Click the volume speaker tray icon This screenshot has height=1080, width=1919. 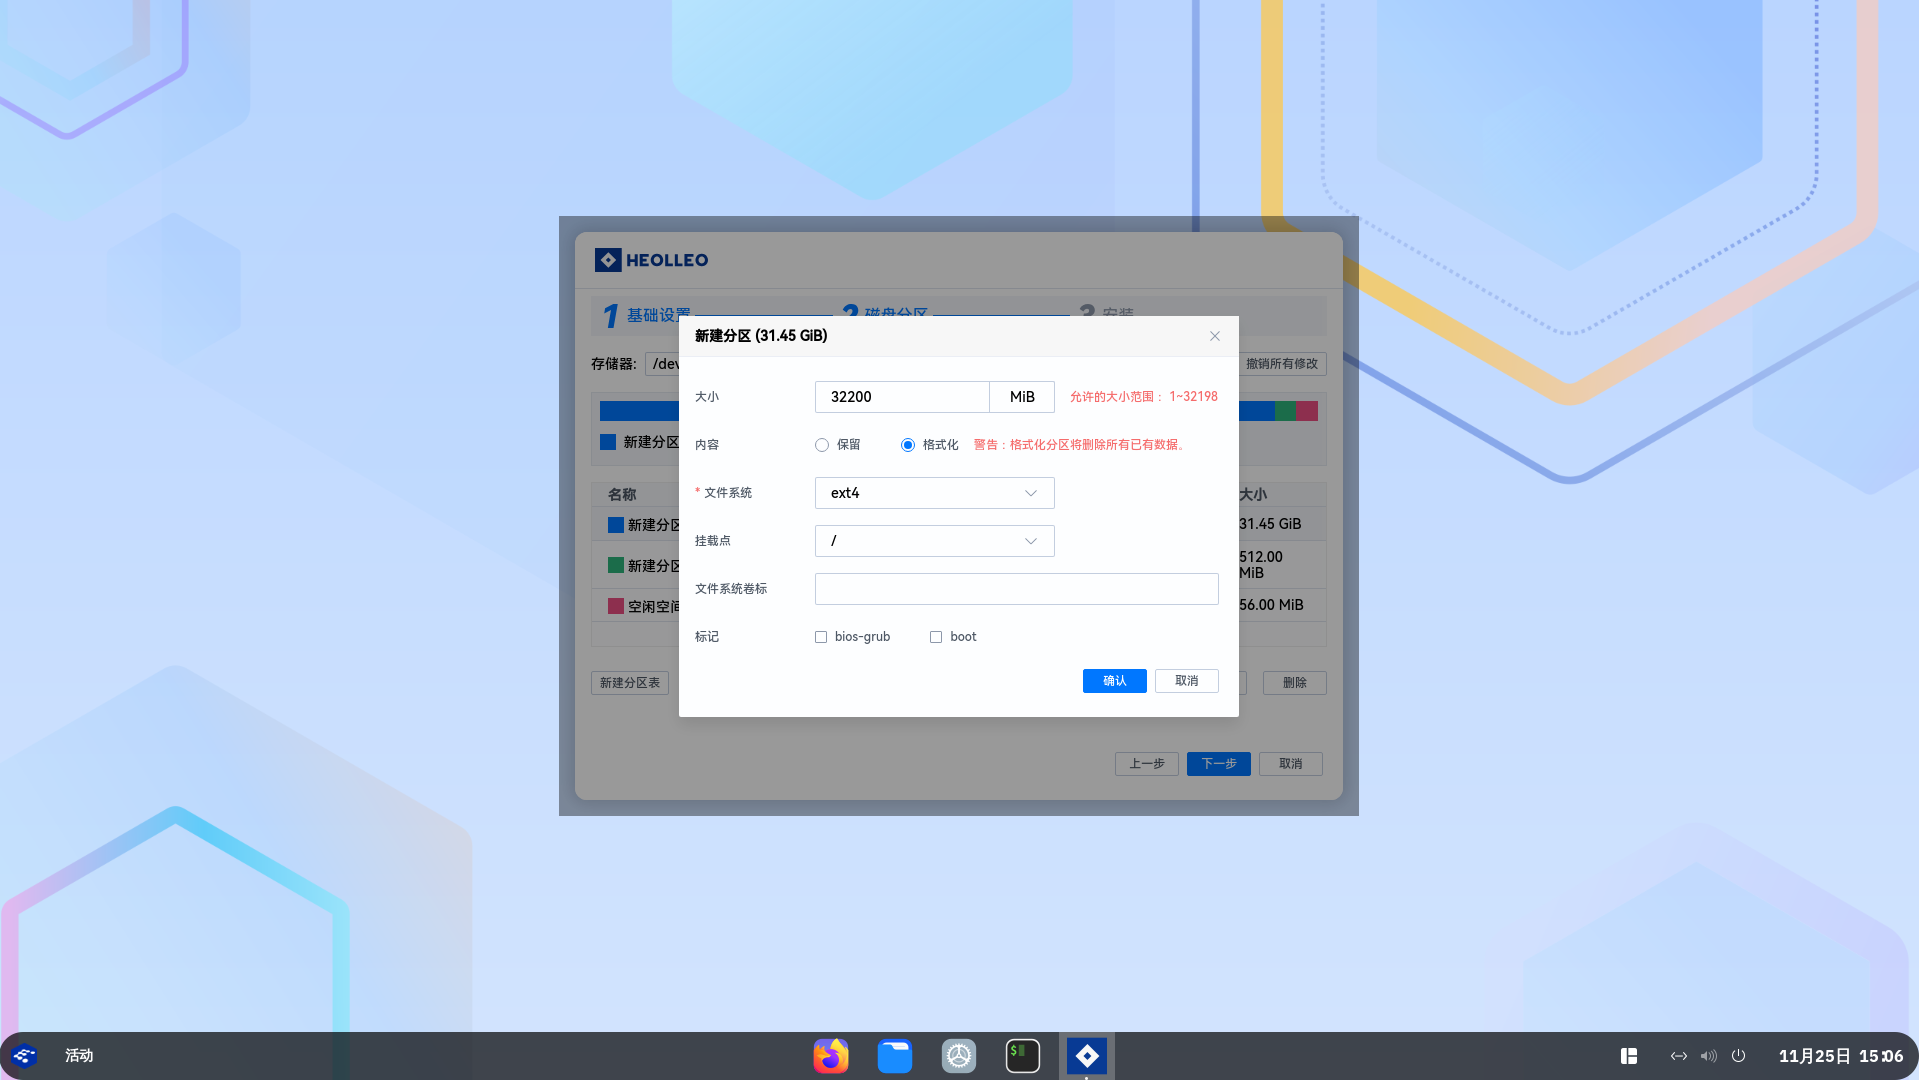[1709, 1056]
